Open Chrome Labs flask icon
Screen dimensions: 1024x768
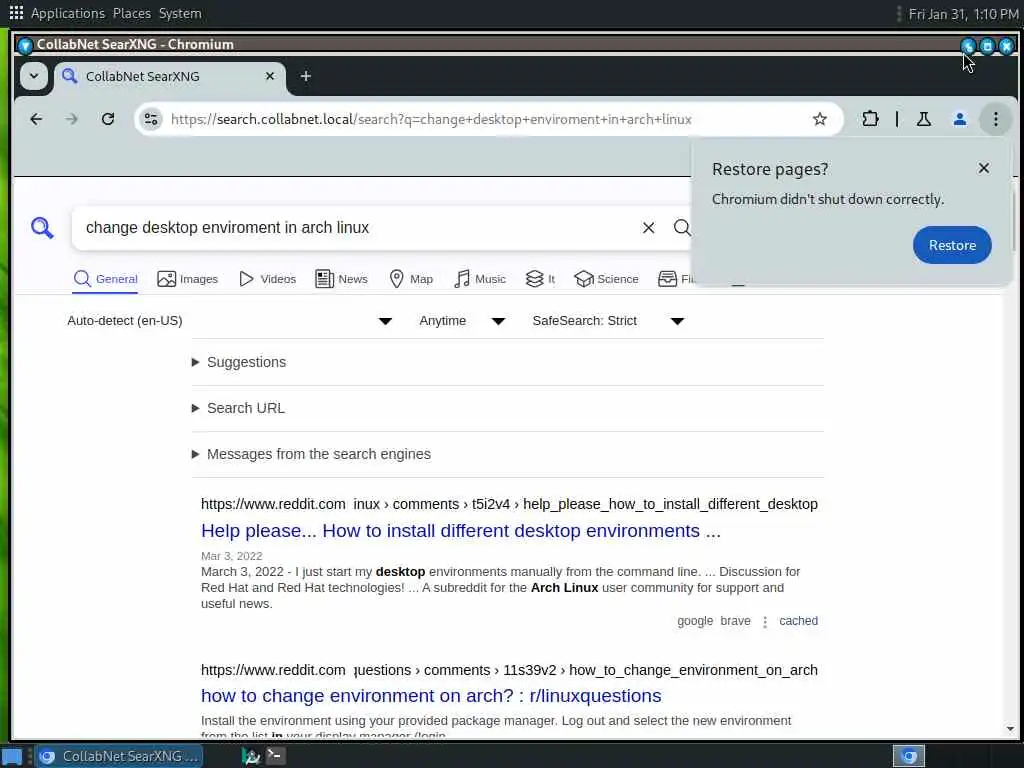923,119
